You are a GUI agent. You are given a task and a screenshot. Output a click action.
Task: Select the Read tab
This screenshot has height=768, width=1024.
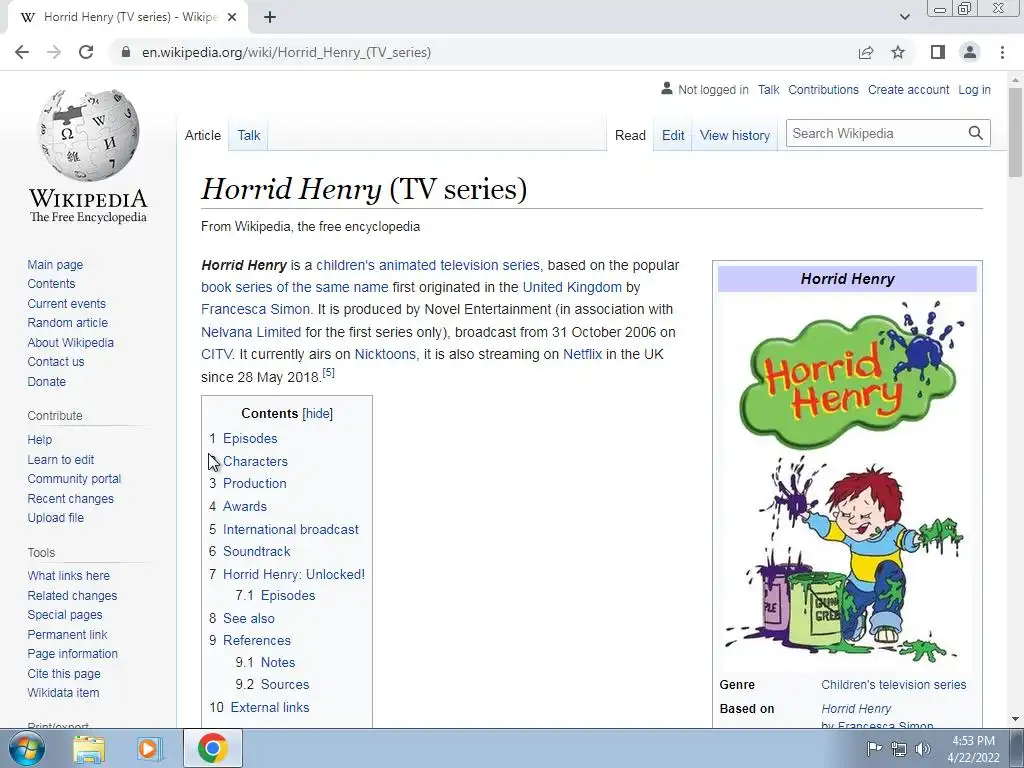click(x=630, y=135)
